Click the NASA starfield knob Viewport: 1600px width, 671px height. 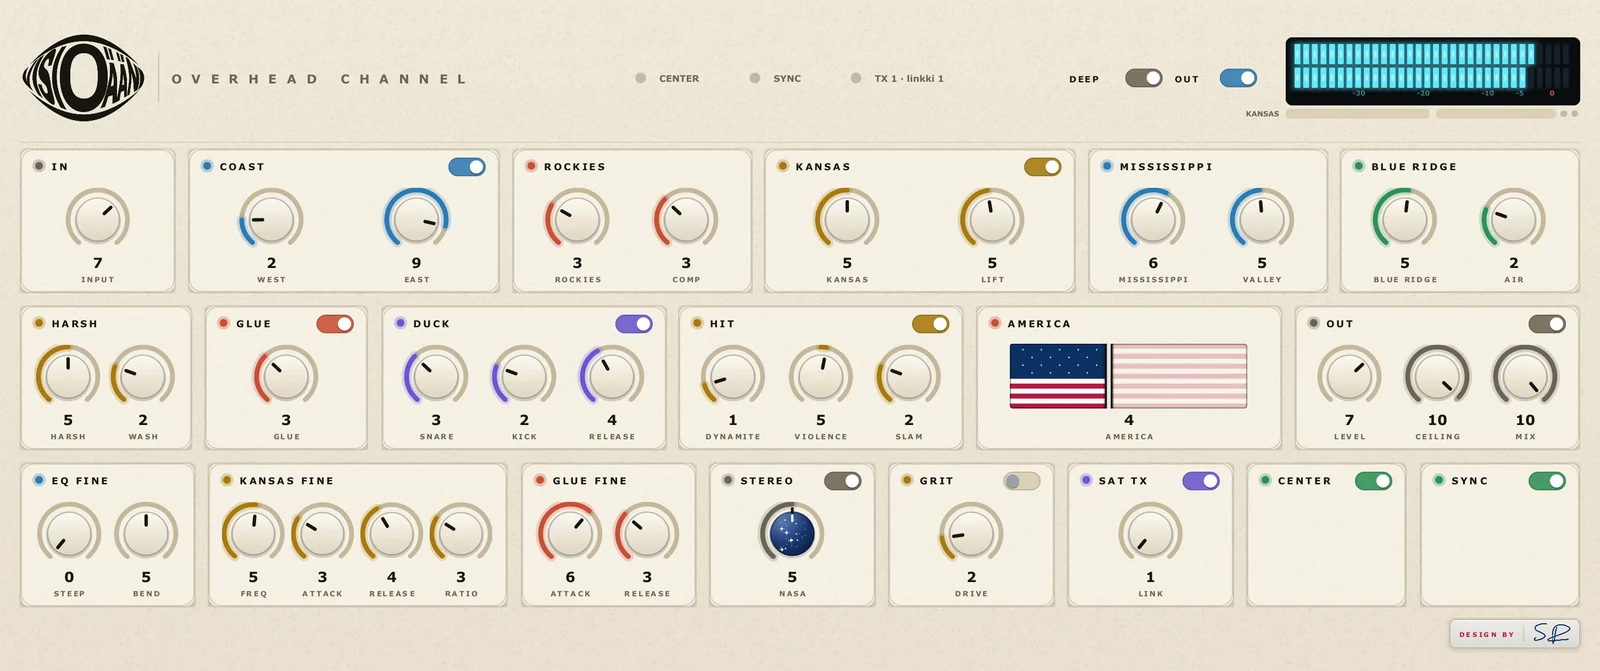(x=792, y=533)
